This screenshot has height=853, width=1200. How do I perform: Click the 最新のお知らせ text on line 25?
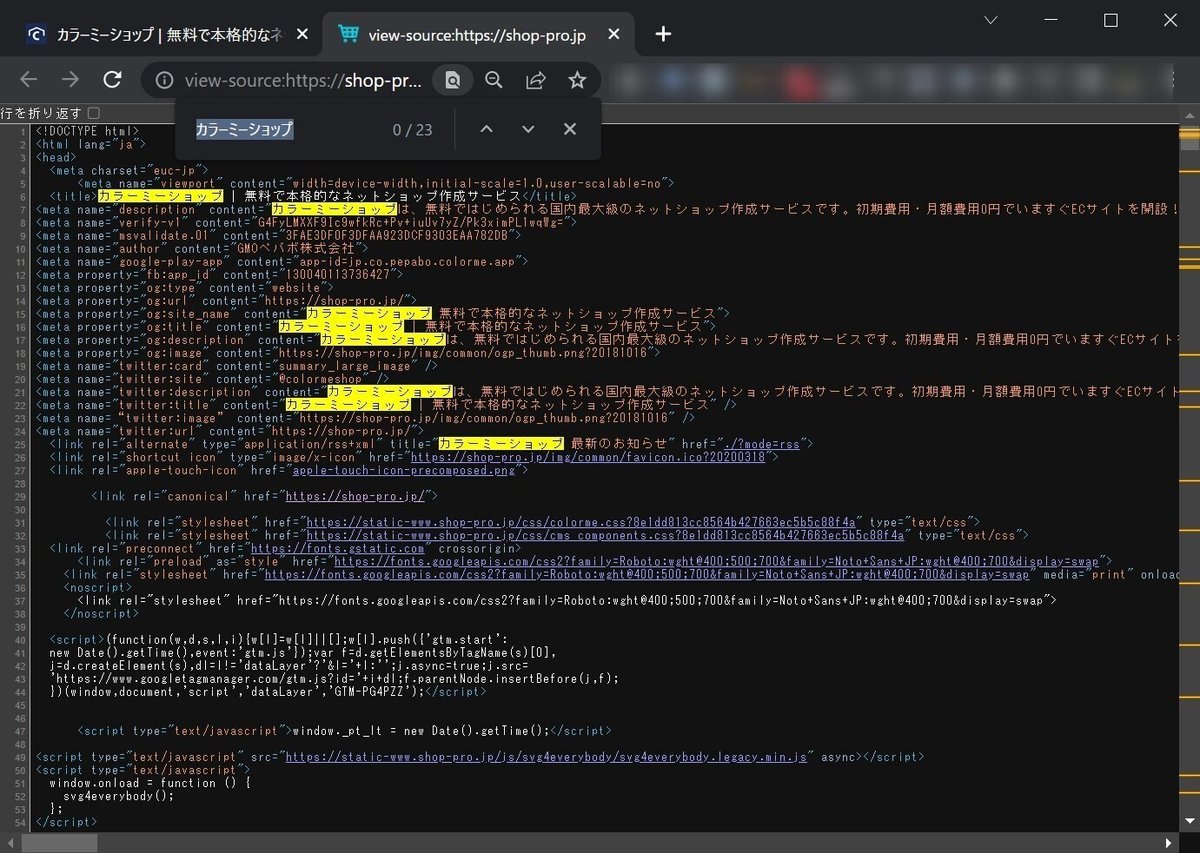[x=618, y=443]
